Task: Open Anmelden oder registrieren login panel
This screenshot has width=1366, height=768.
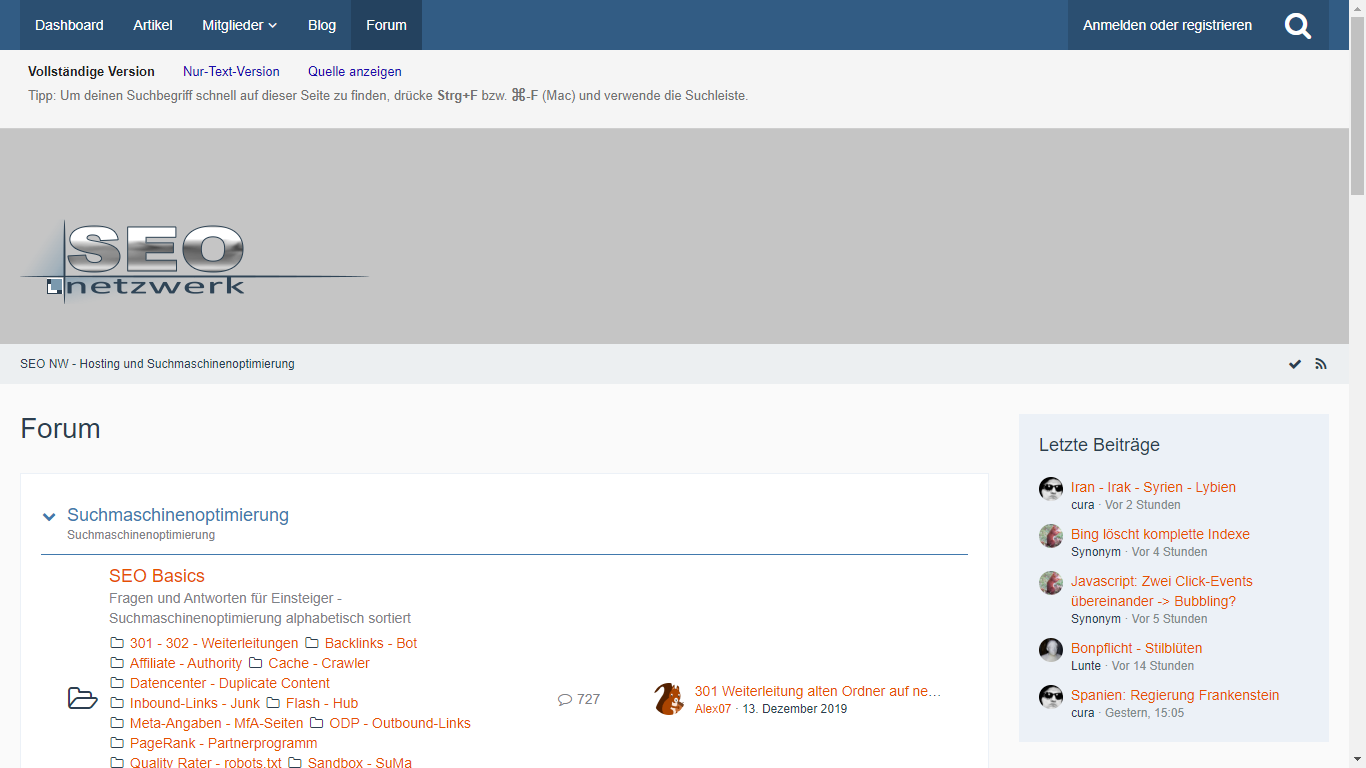Action: click(x=1167, y=25)
